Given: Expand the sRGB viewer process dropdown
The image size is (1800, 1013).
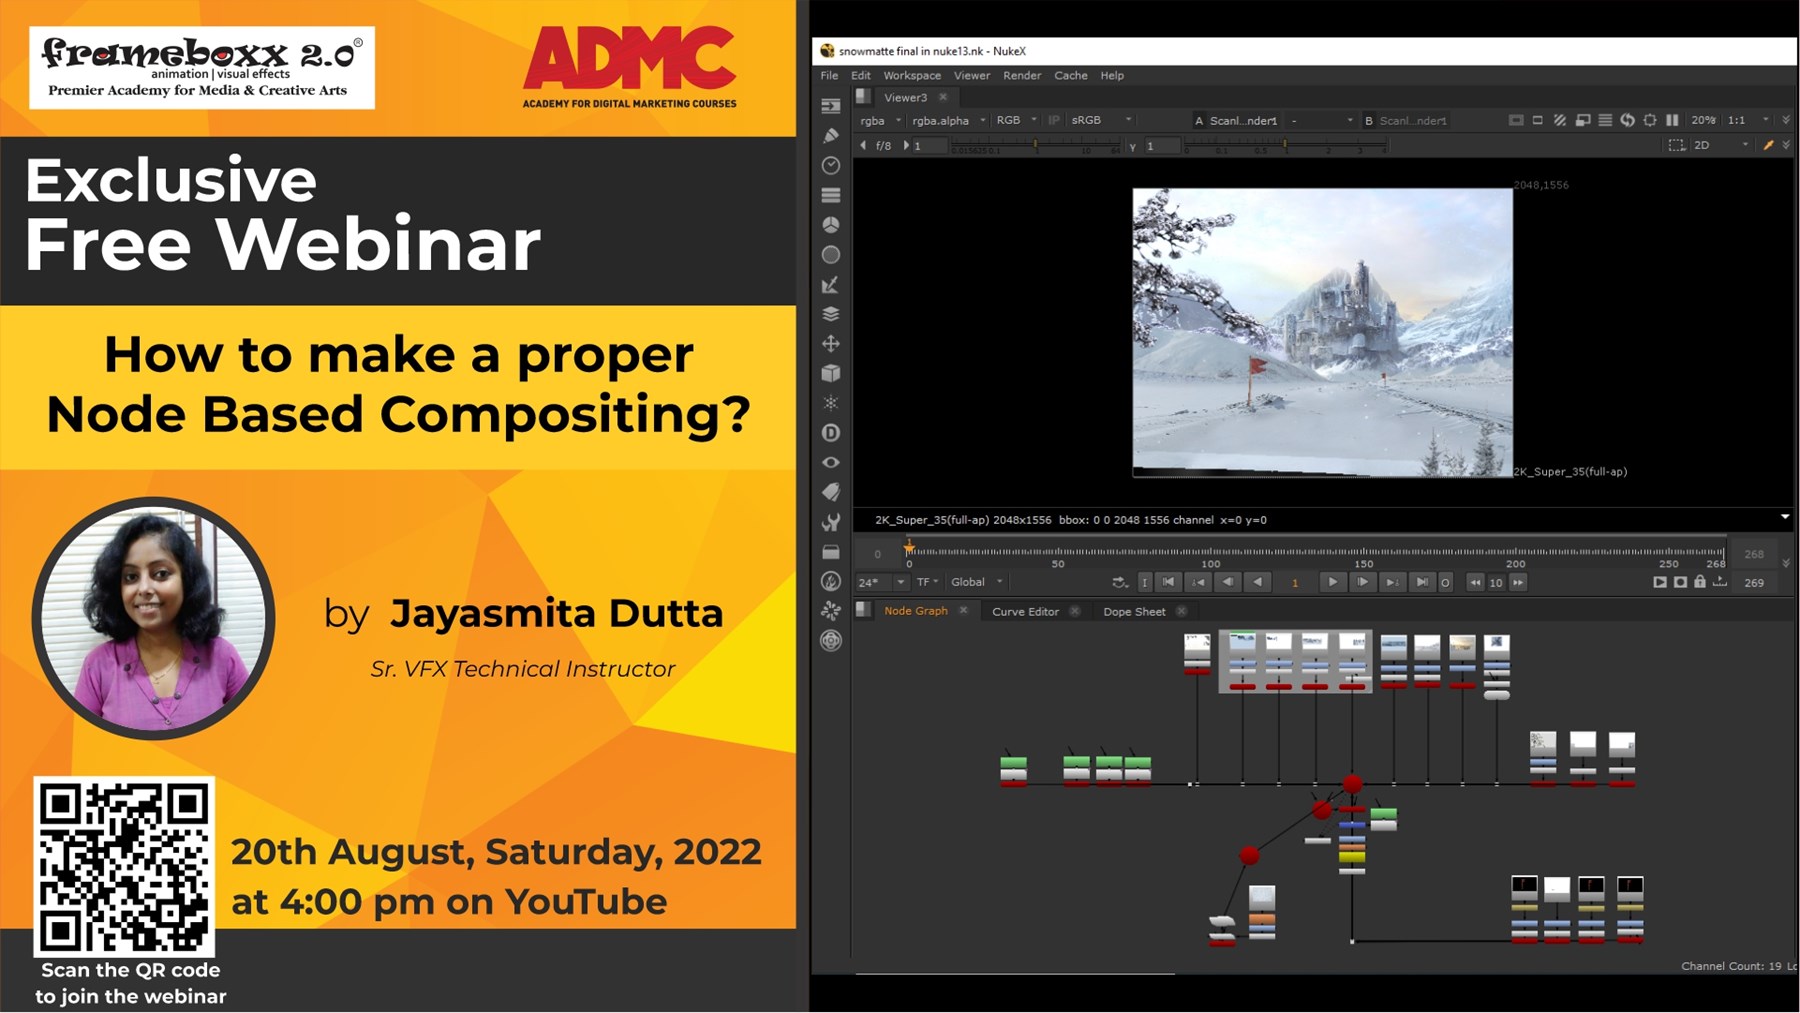Looking at the screenshot, I should tap(1100, 120).
